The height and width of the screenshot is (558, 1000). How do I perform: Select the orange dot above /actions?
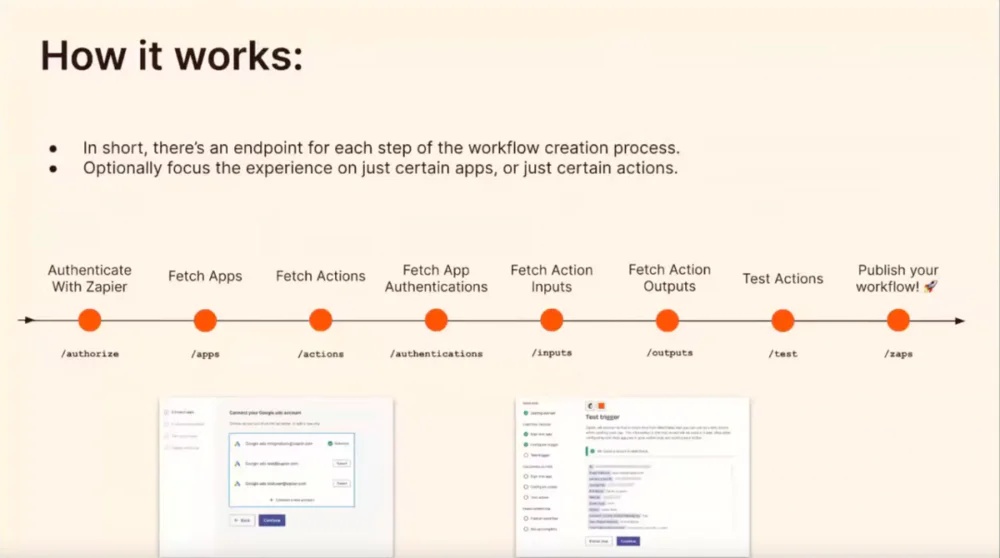(x=321, y=320)
